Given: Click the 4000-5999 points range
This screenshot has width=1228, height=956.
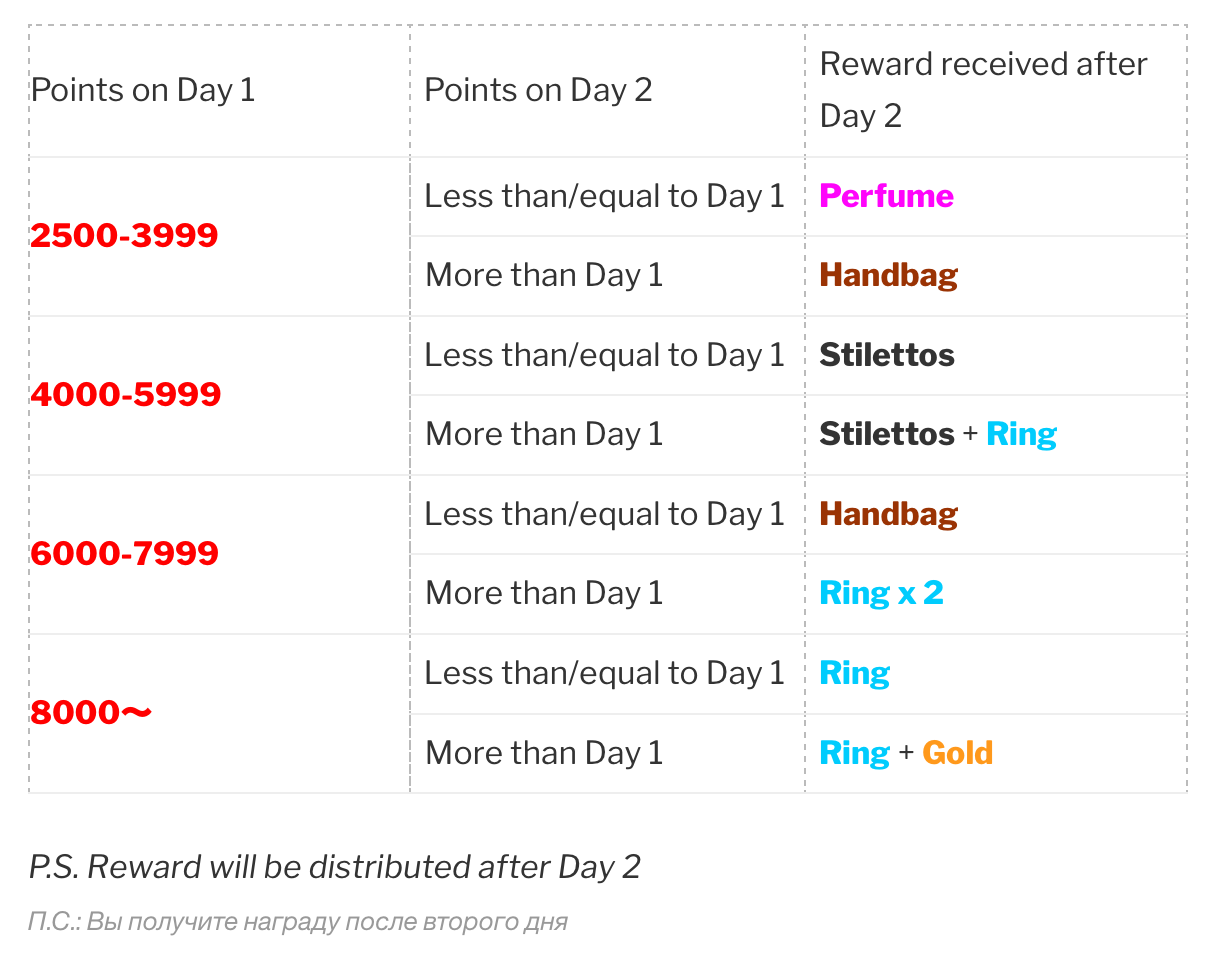Looking at the screenshot, I should click(x=126, y=395).
